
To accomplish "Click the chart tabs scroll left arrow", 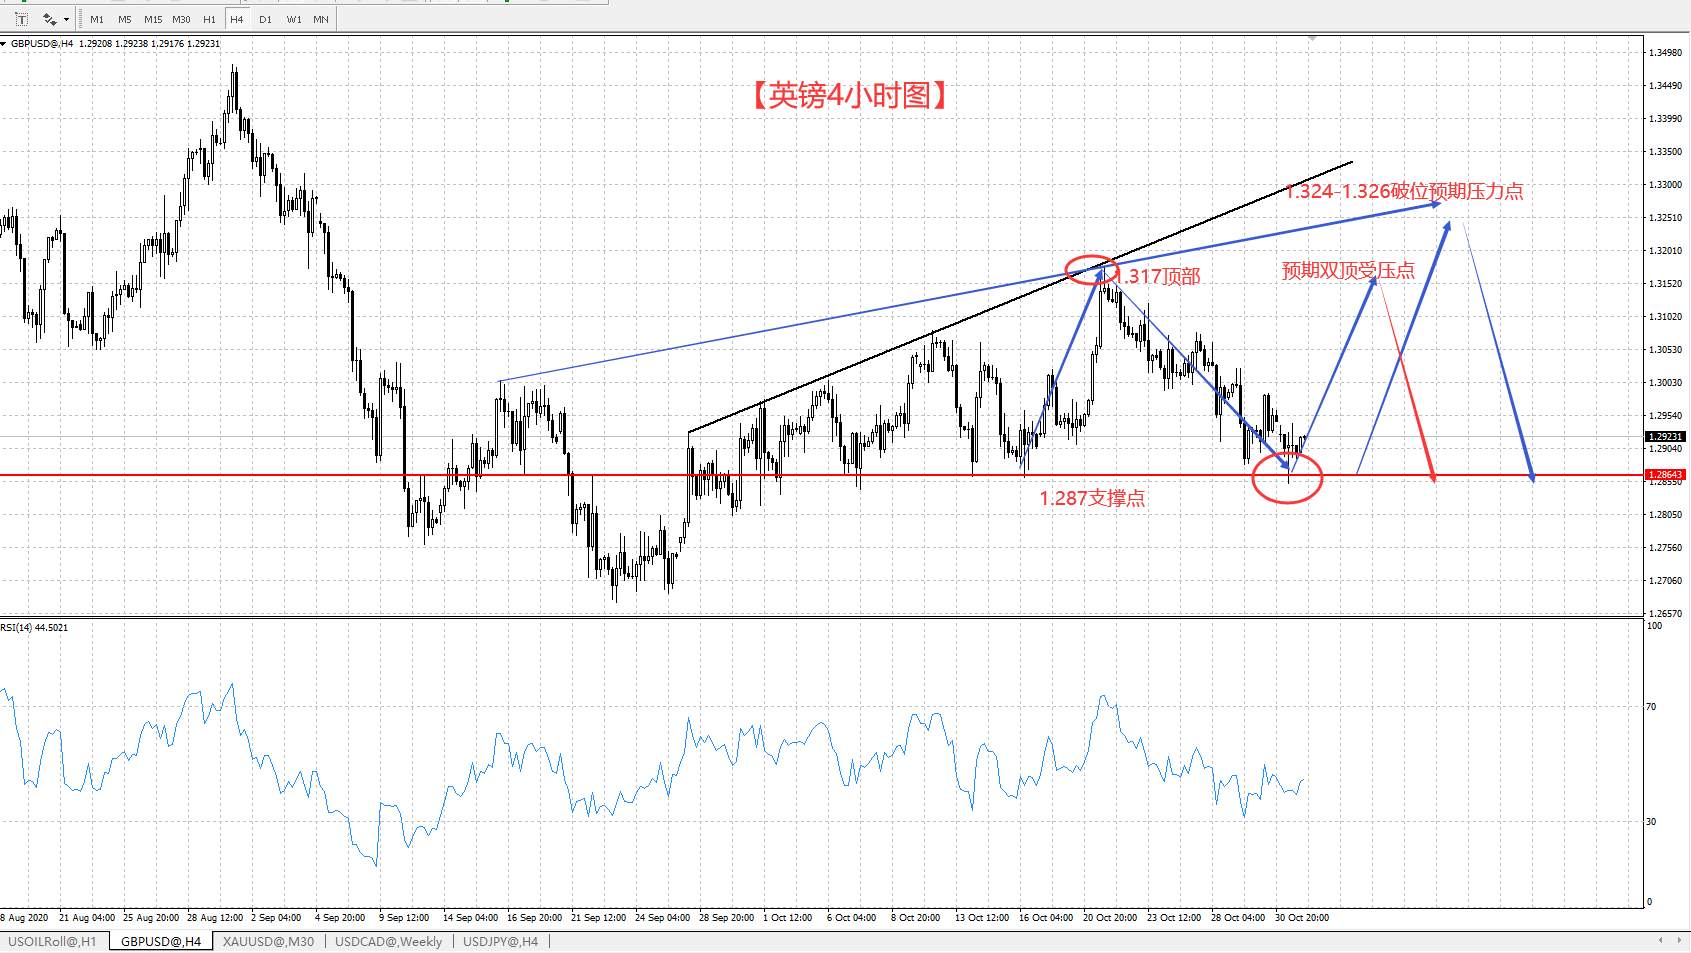I will 1661,941.
